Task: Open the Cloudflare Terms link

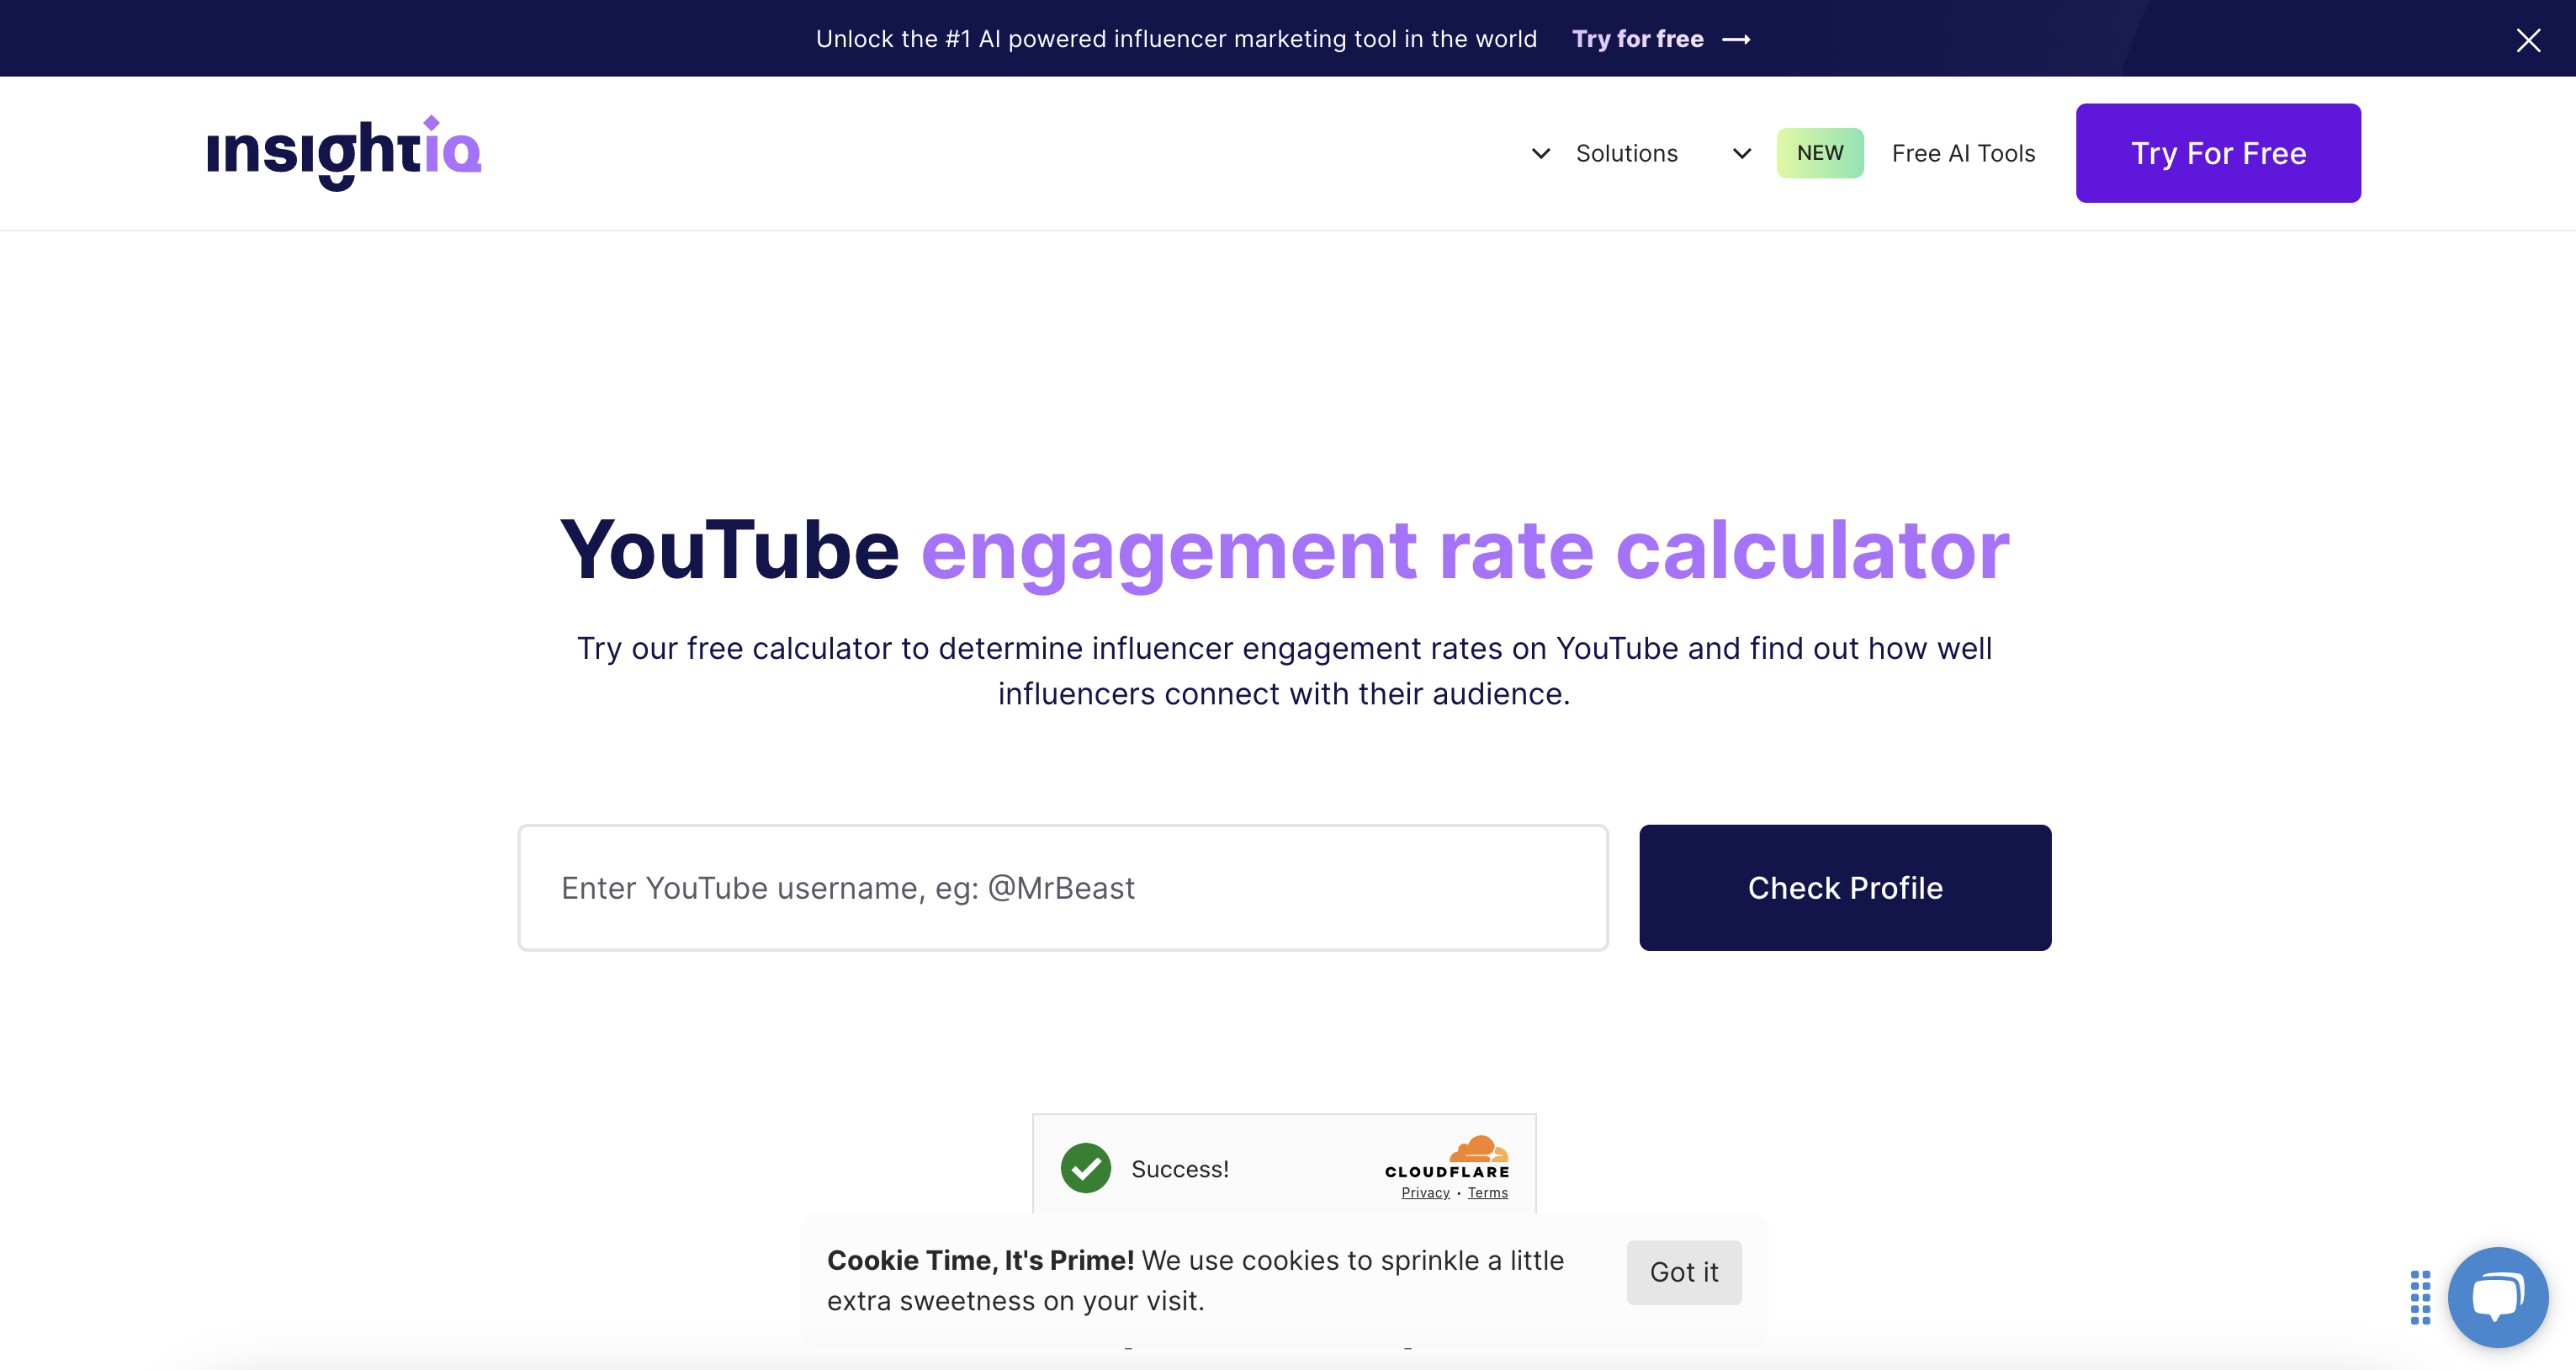Action: click(x=1487, y=1192)
